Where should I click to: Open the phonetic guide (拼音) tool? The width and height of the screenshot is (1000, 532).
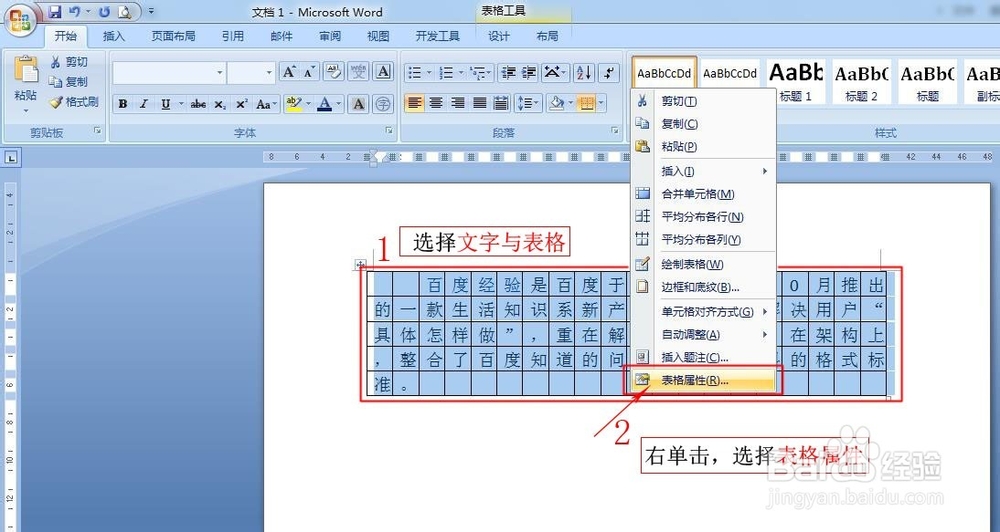[358, 73]
